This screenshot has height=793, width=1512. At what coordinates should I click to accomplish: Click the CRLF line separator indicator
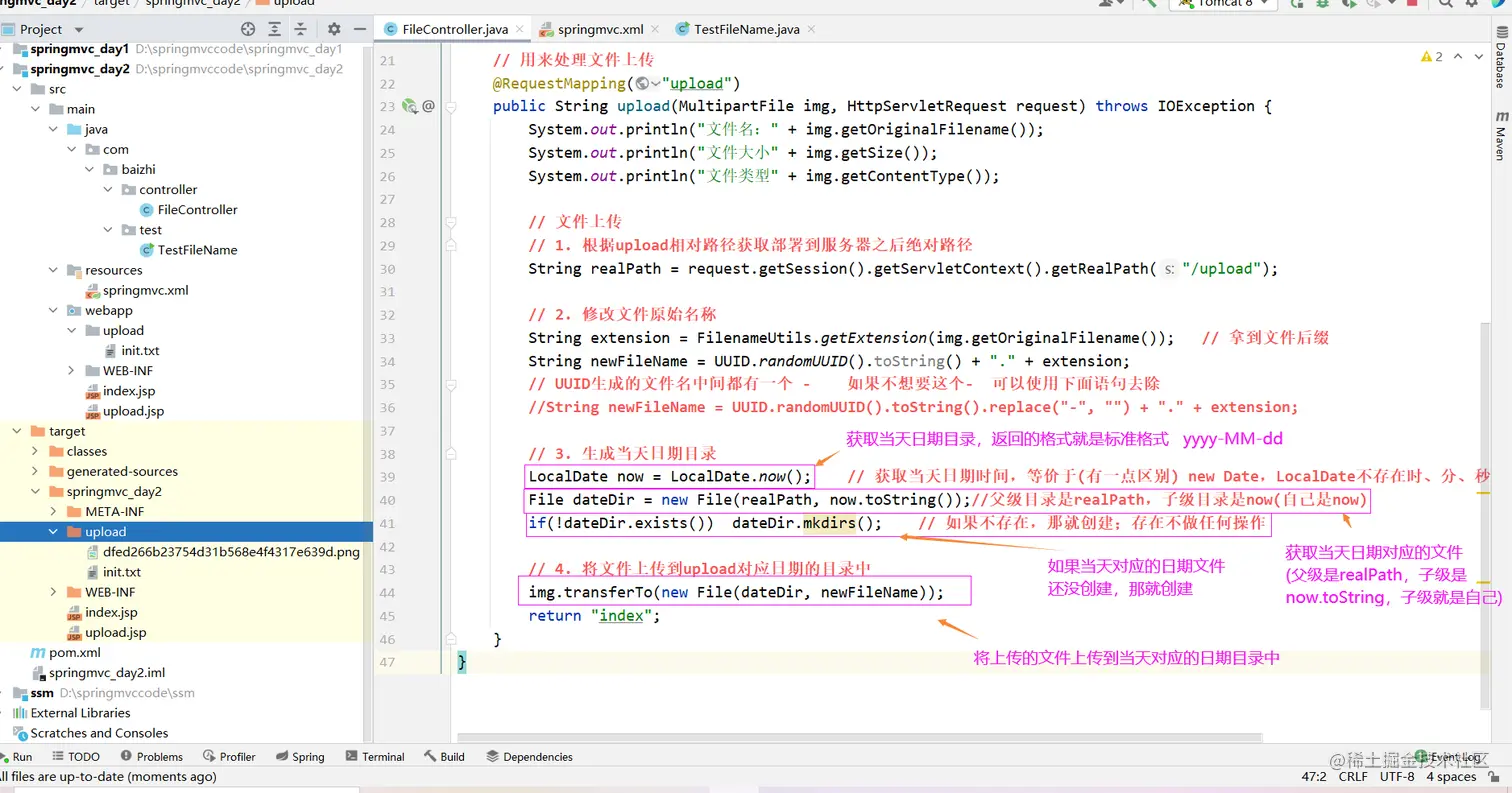pos(1353,777)
